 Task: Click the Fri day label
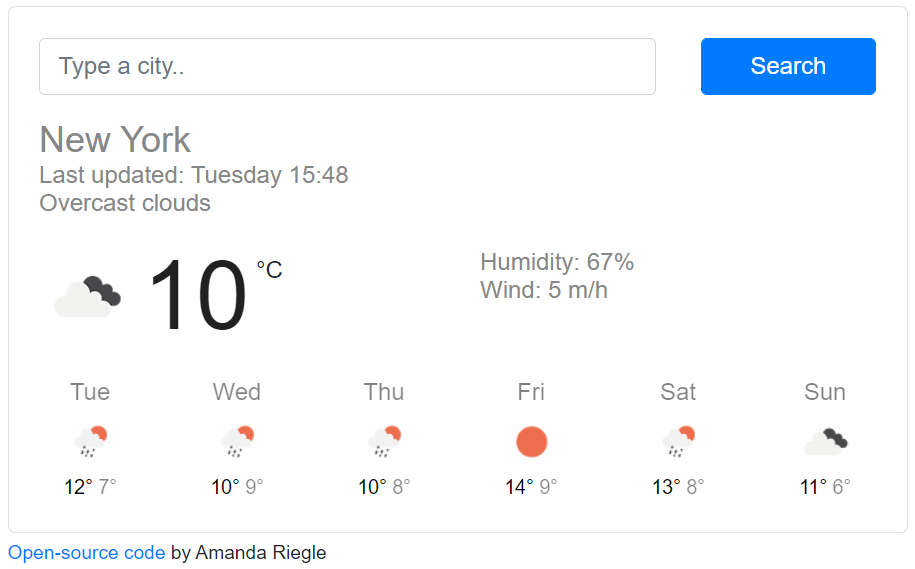point(531,392)
